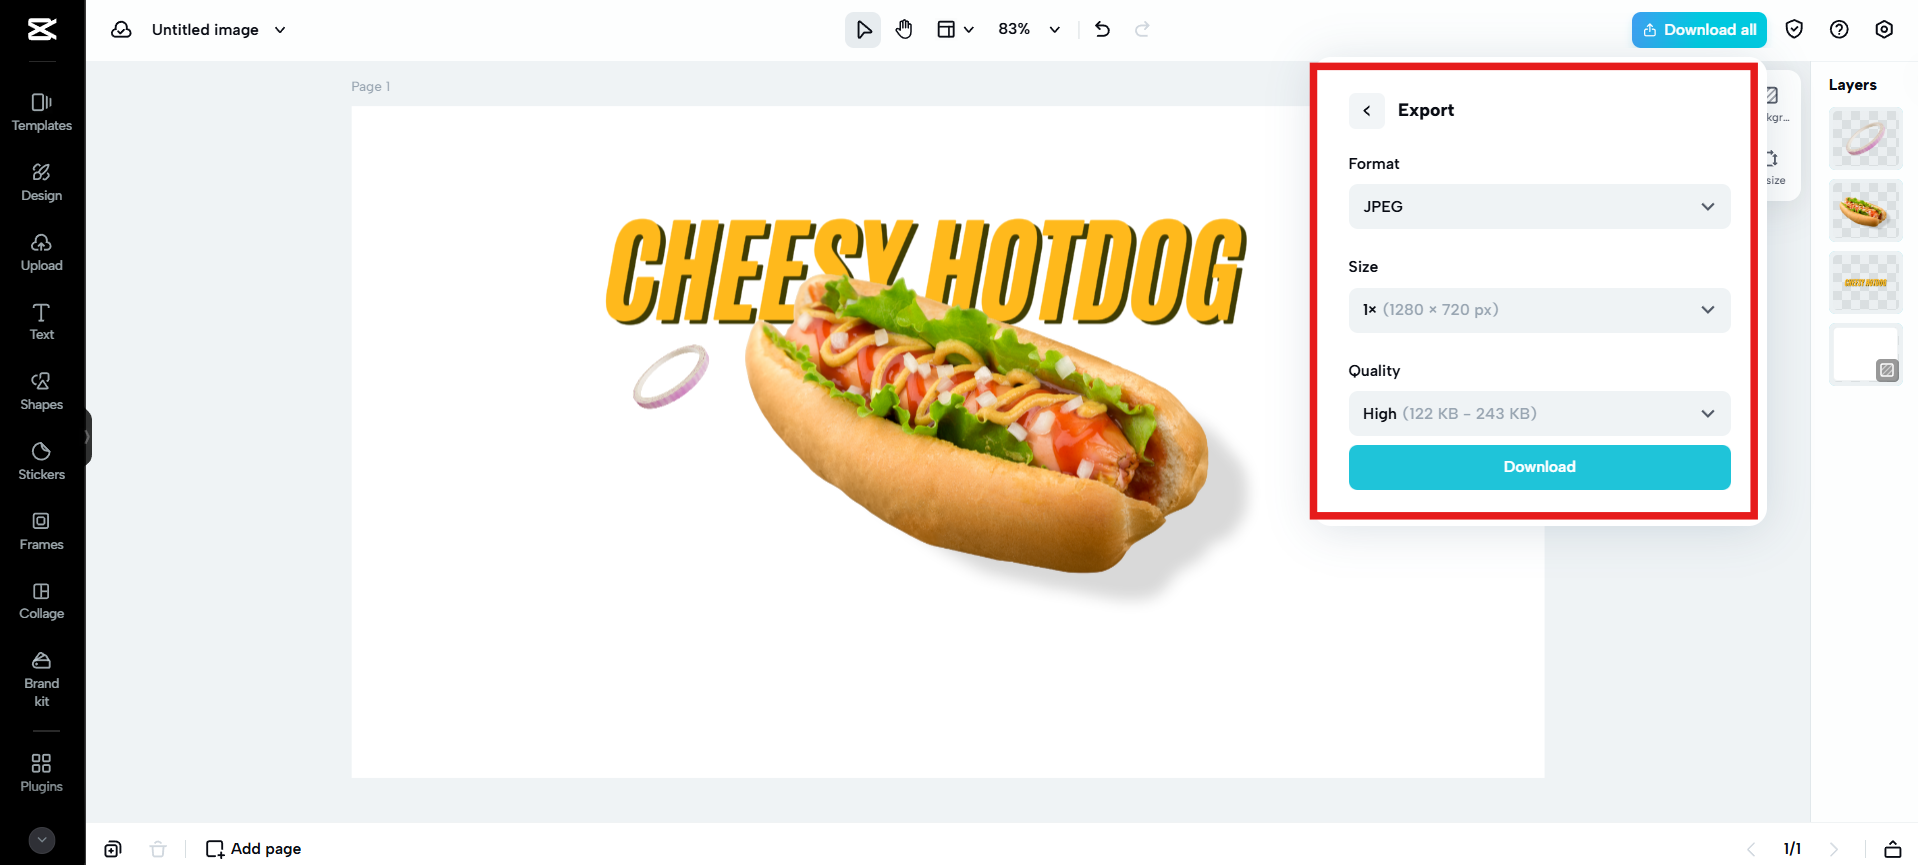Viewport: 1918px width, 865px height.
Task: Click the Download all button
Action: click(1699, 30)
